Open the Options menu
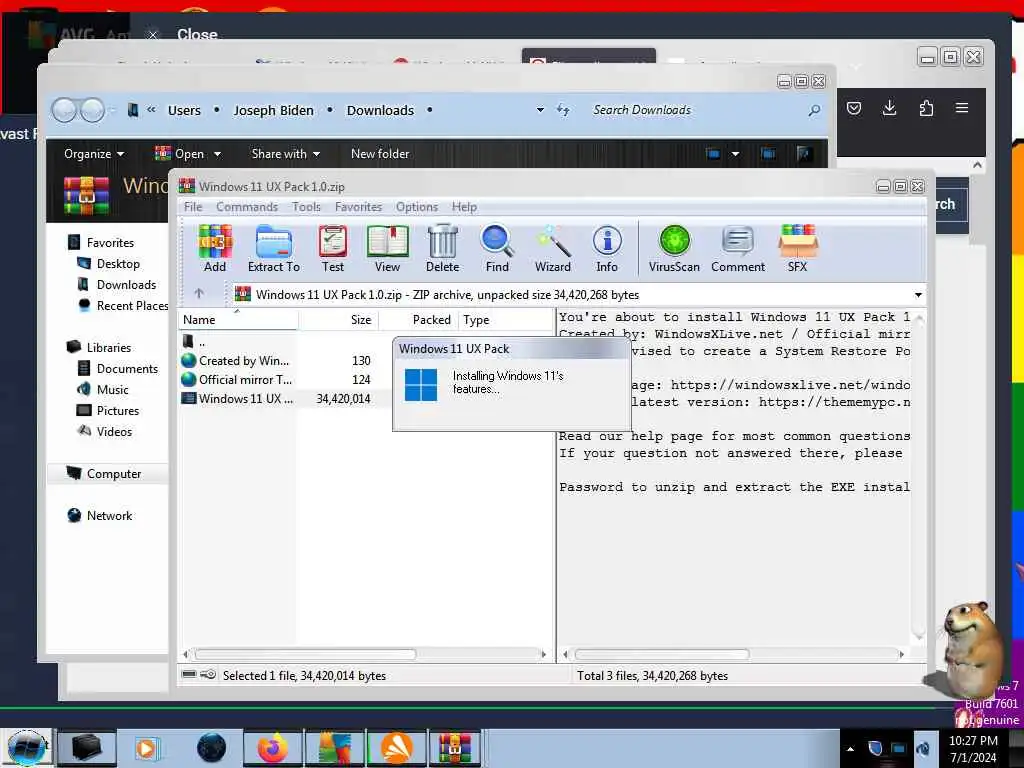 point(417,207)
